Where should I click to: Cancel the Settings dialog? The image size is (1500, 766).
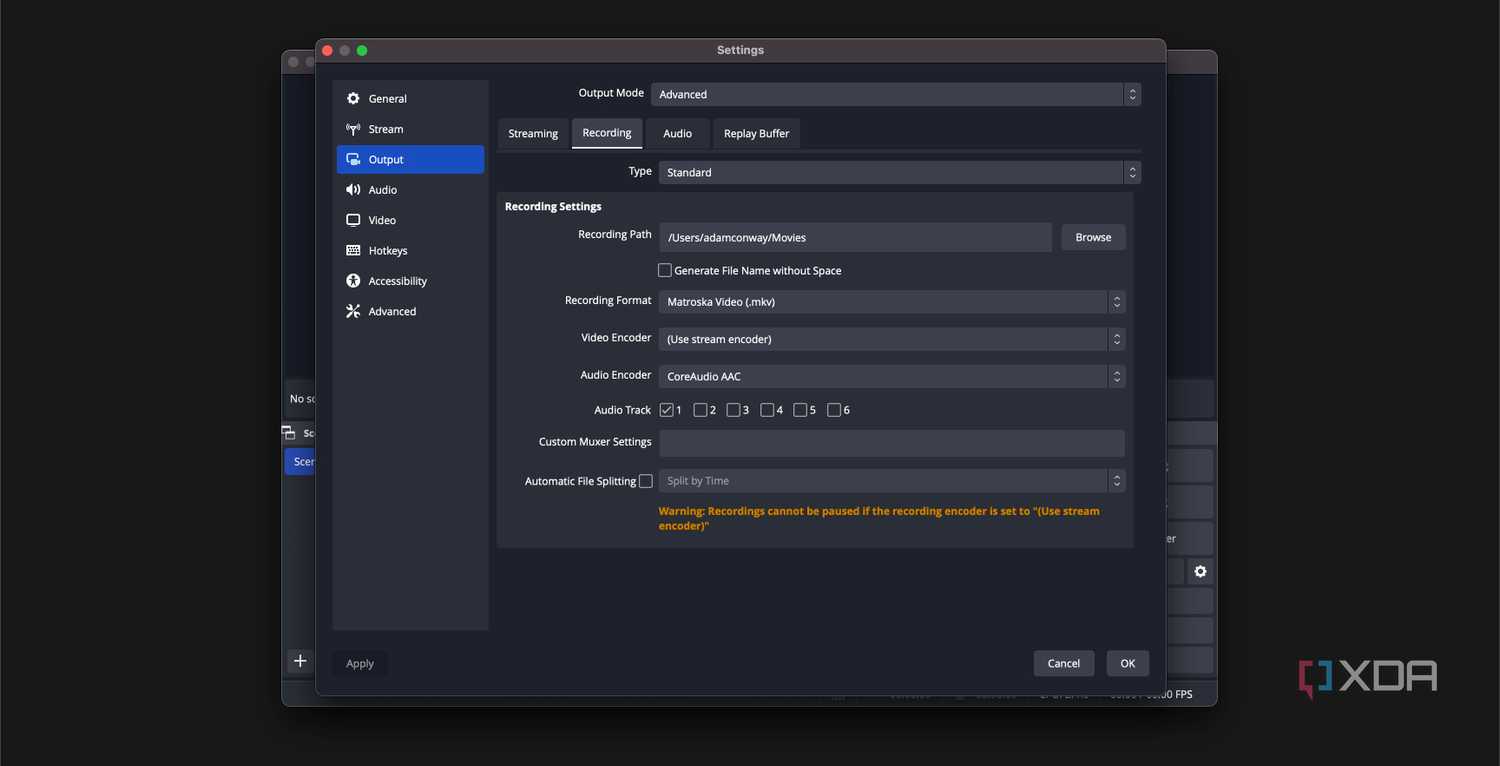(1064, 663)
